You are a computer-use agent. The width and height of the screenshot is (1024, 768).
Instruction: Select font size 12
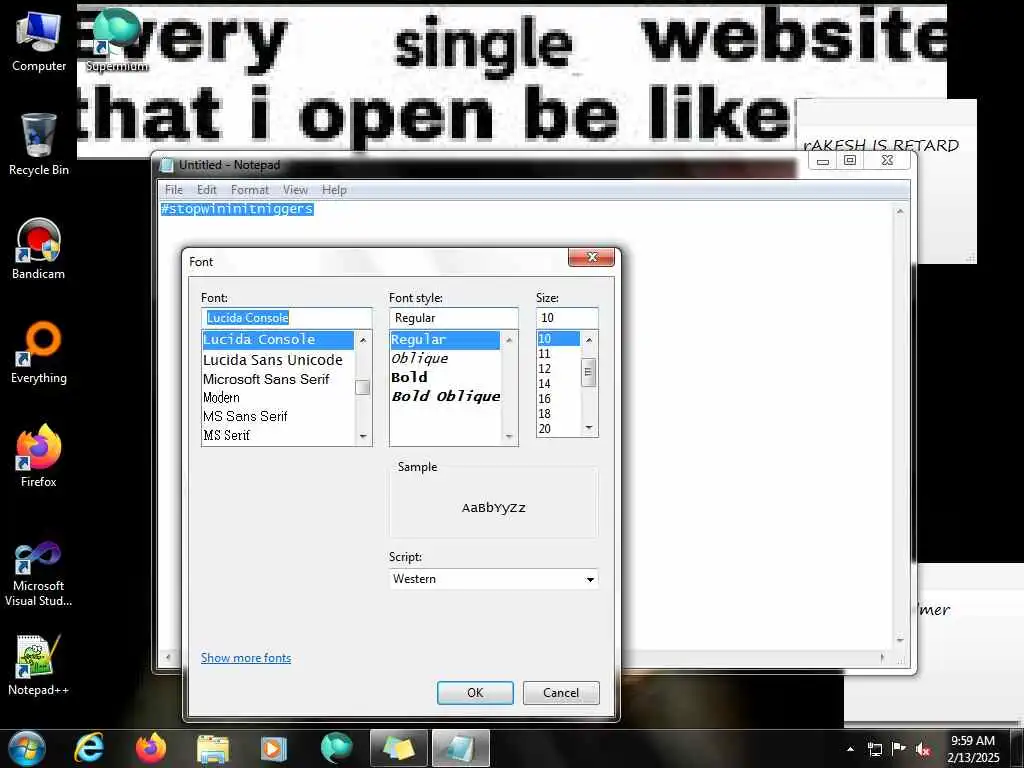(x=558, y=369)
